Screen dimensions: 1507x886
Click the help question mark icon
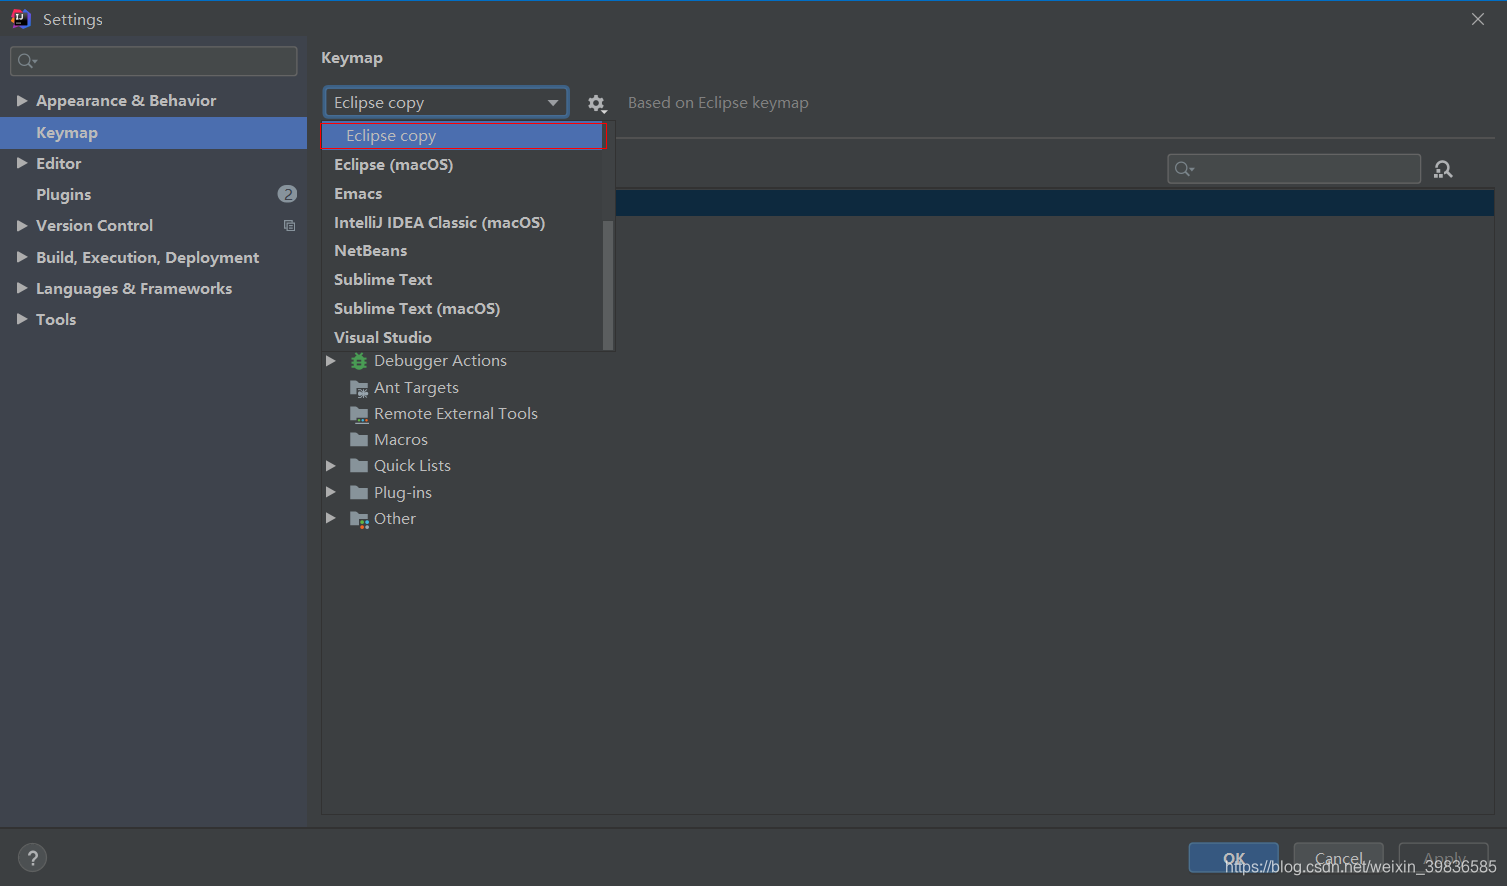click(x=32, y=858)
